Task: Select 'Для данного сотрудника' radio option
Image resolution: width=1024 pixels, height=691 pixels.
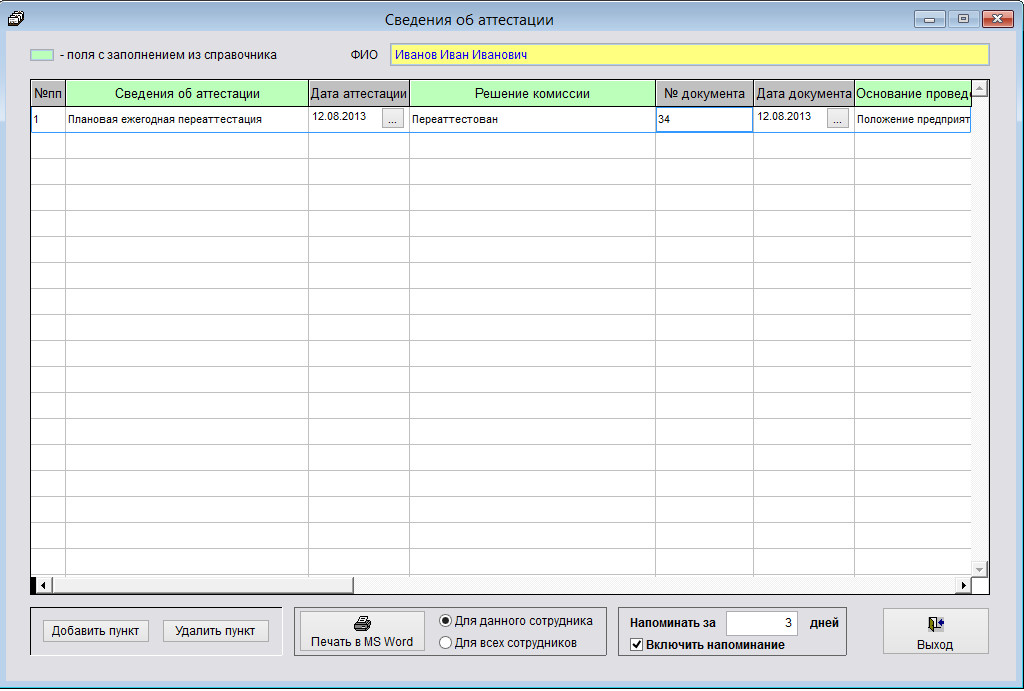Action: (446, 621)
